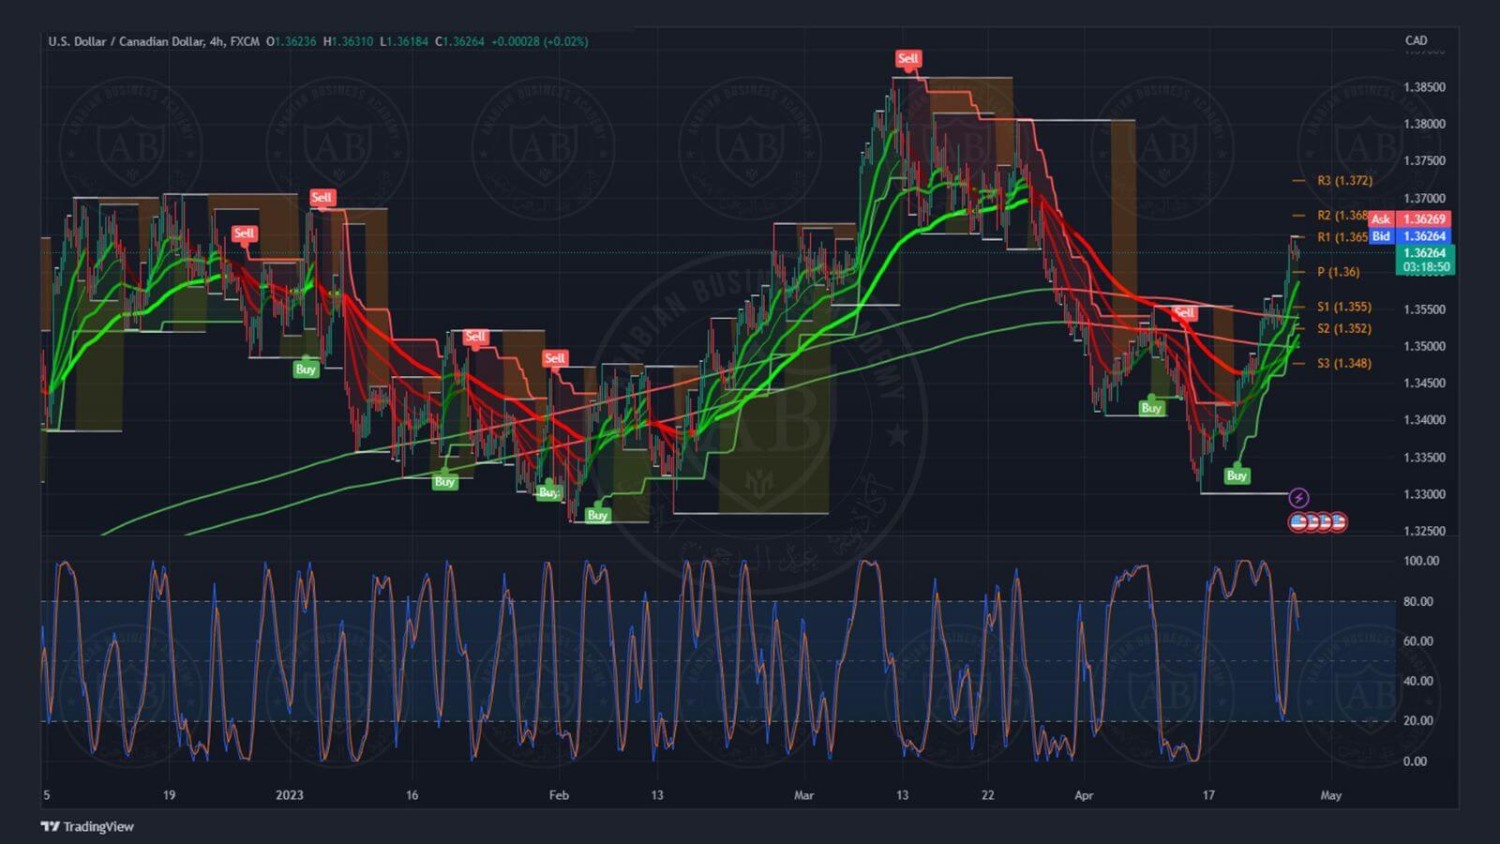Screen dimensions: 1500x844
Task: Click the 20.00 oscillator scale label
Action: pos(1418,721)
